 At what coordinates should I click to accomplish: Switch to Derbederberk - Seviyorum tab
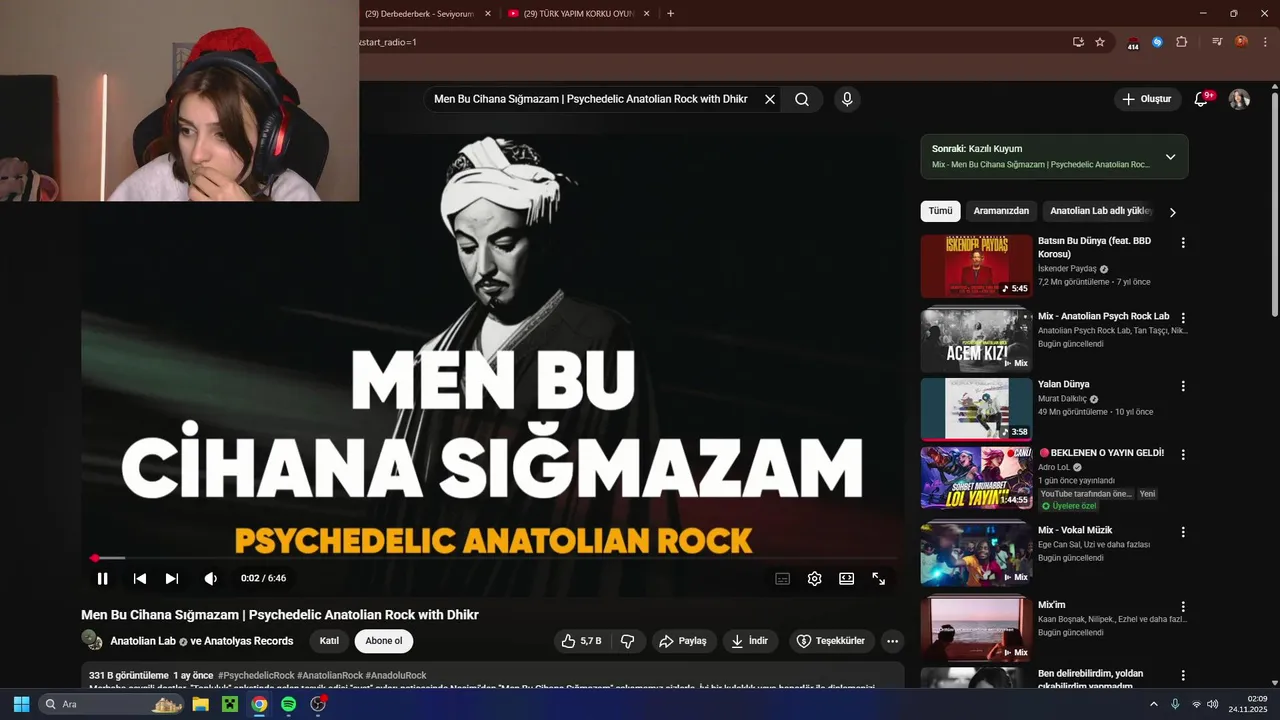tap(419, 14)
